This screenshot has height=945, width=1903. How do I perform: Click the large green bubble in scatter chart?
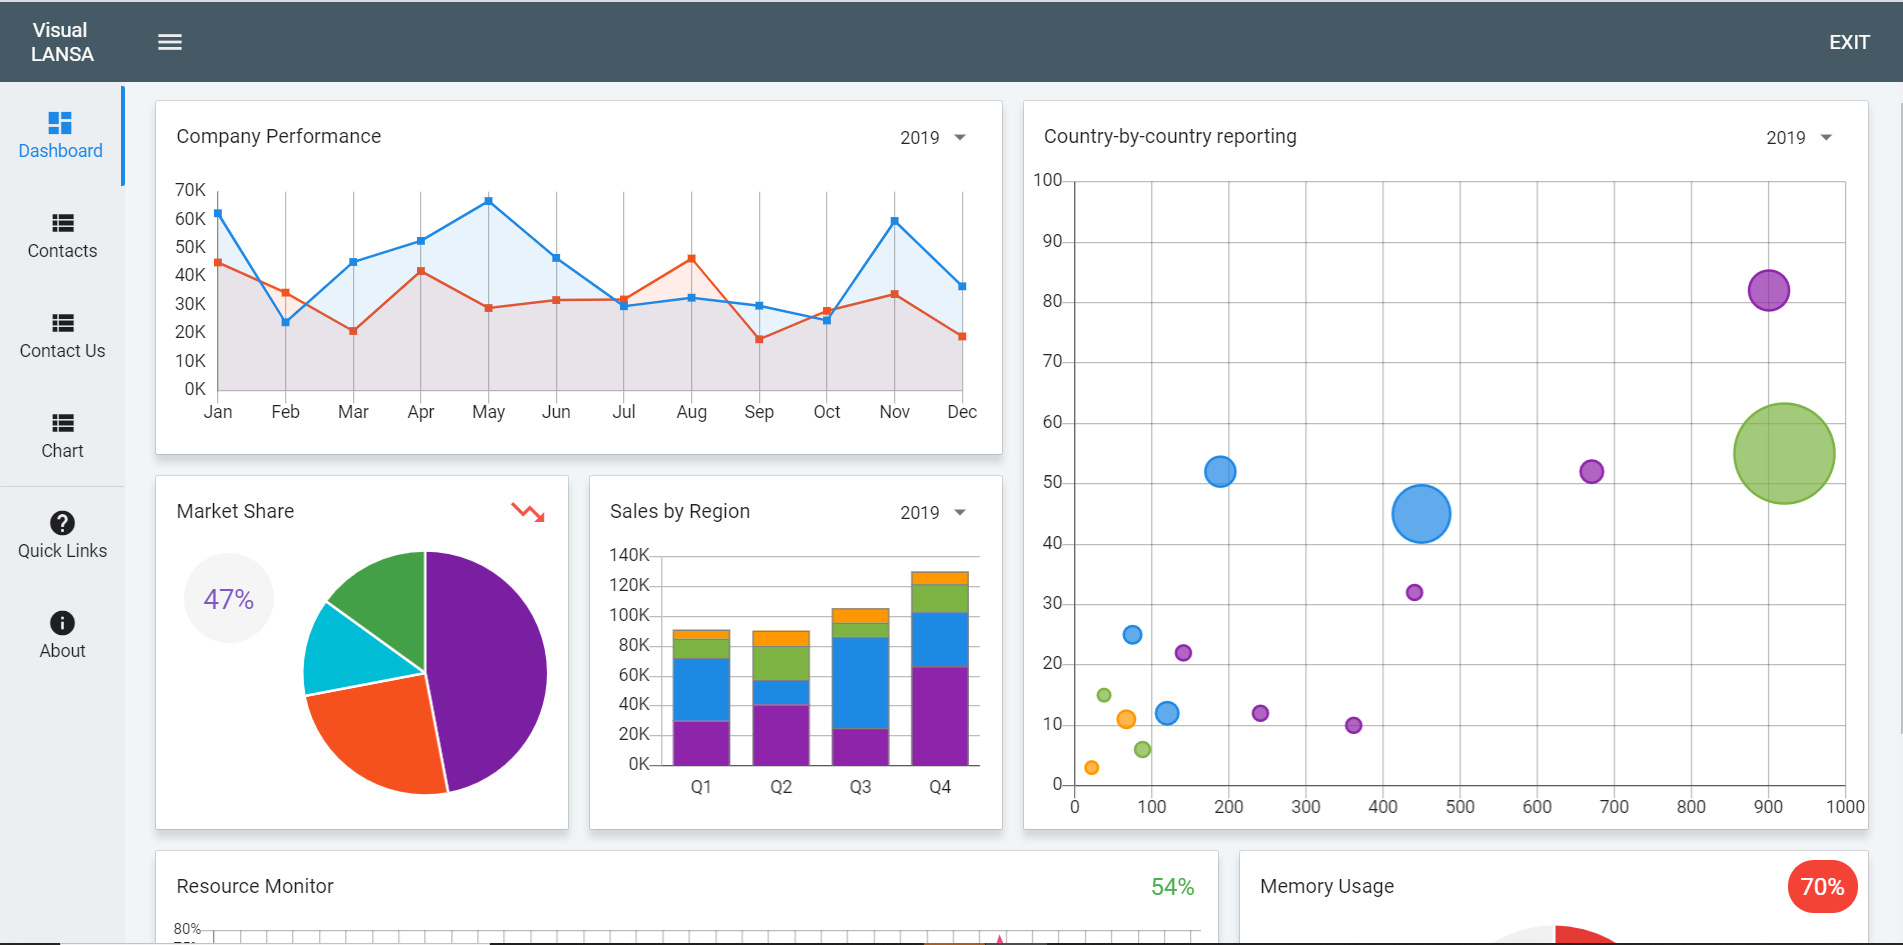tap(1783, 453)
